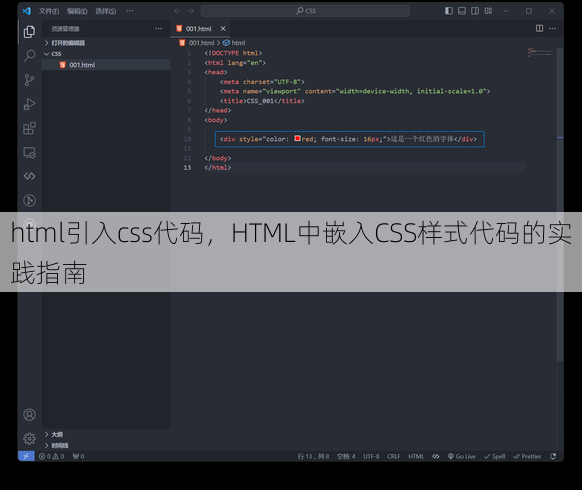
Task: Expand the 时间线 timeline section
Action: (x=106, y=445)
